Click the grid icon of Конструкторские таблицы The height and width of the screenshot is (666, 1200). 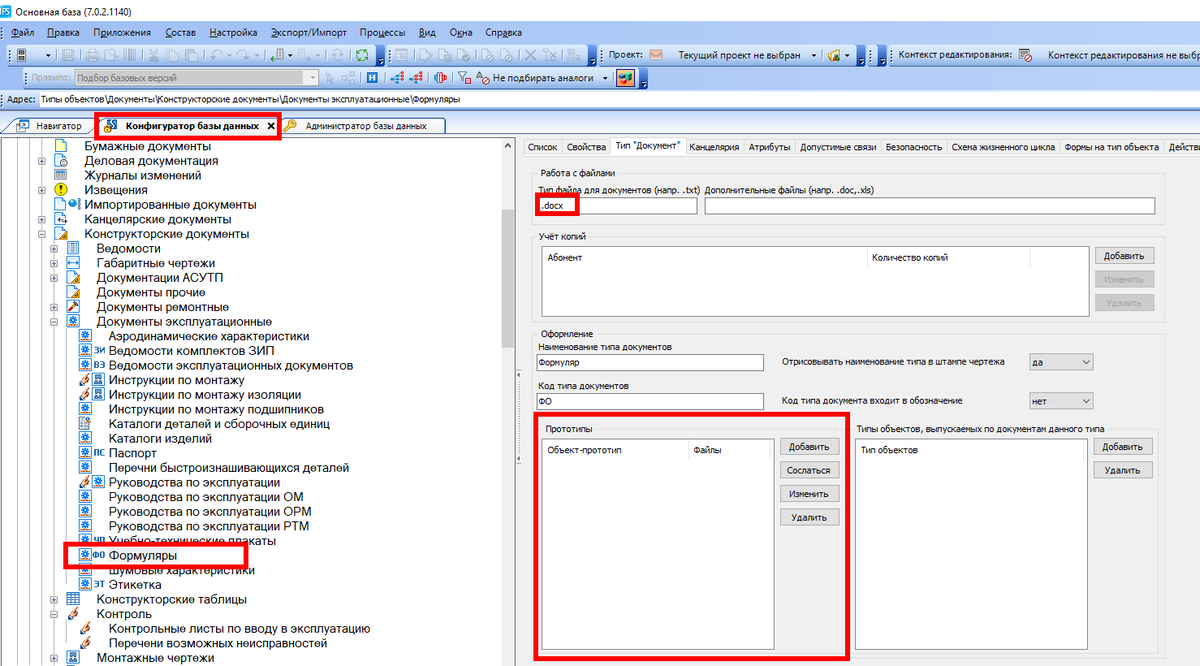click(73, 600)
